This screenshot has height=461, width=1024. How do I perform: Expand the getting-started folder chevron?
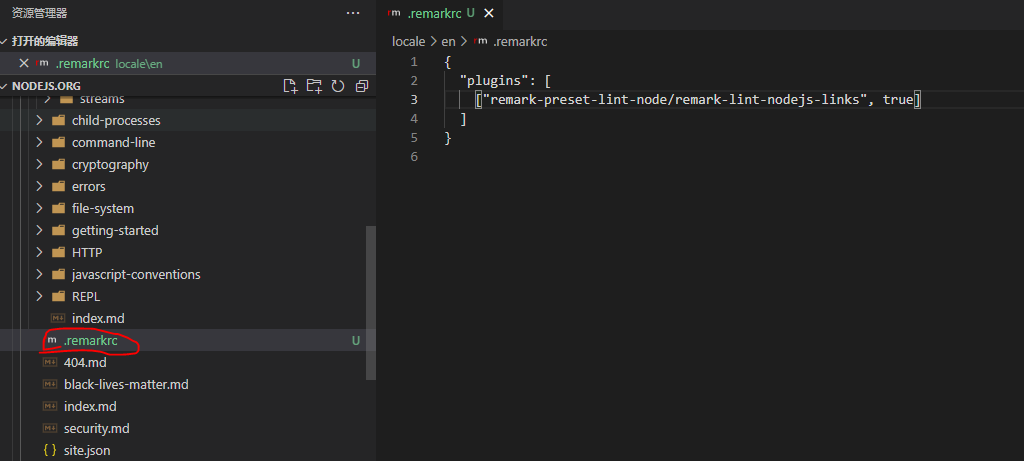(x=39, y=230)
